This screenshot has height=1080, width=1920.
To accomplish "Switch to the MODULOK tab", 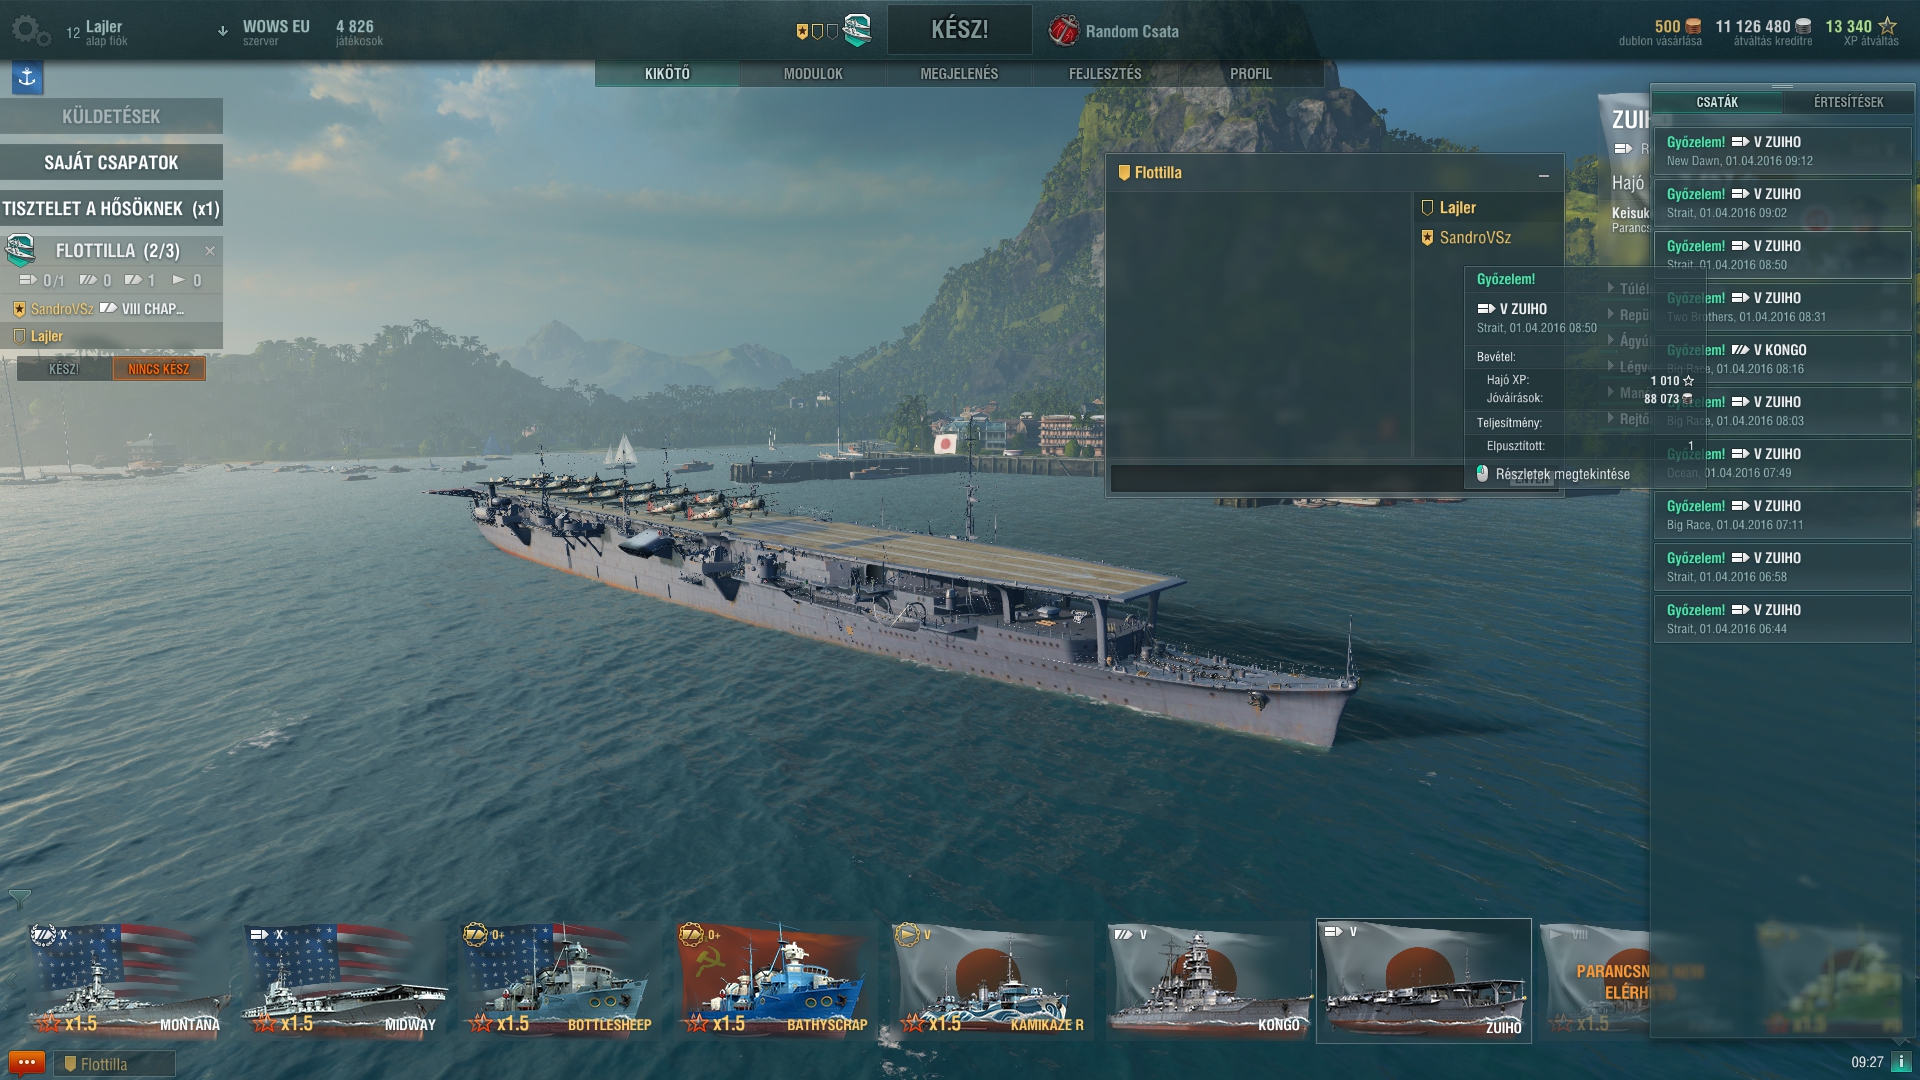I will pyautogui.click(x=813, y=74).
